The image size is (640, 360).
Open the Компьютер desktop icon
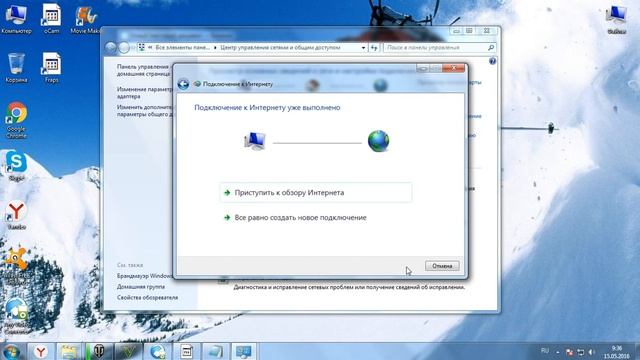(16, 18)
